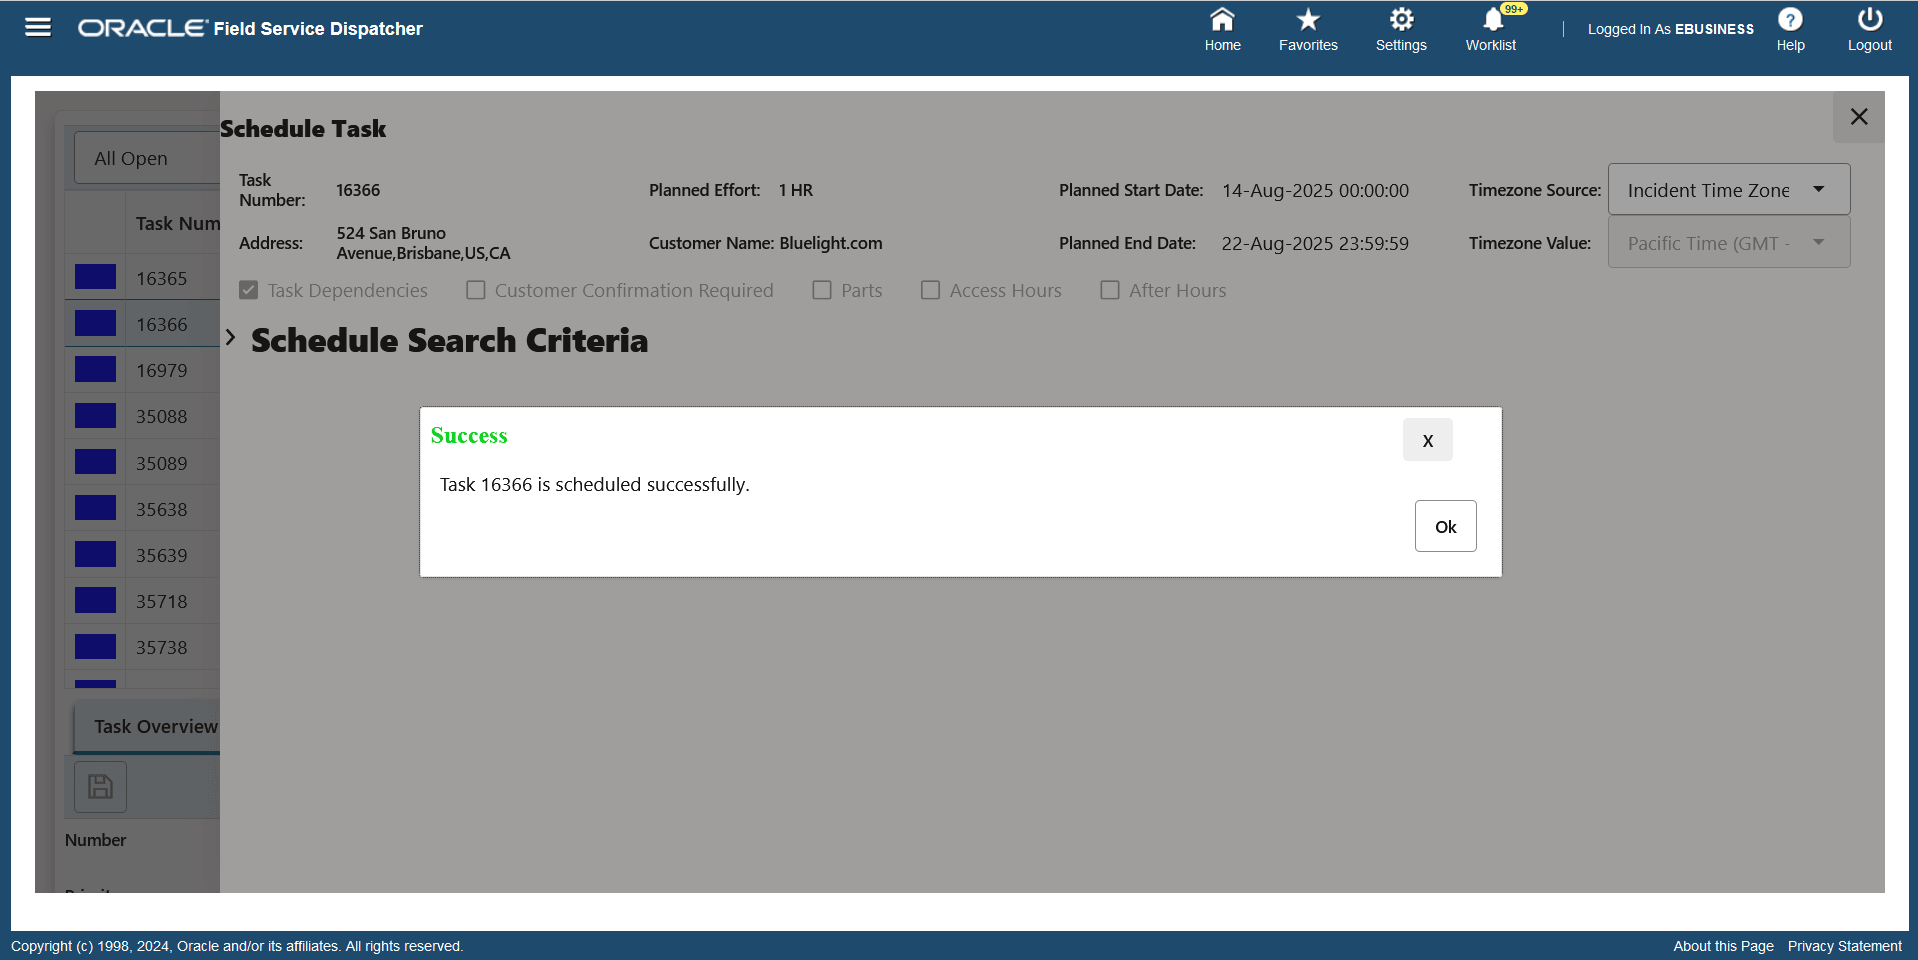Open the Privacy Statement link

[1844, 946]
